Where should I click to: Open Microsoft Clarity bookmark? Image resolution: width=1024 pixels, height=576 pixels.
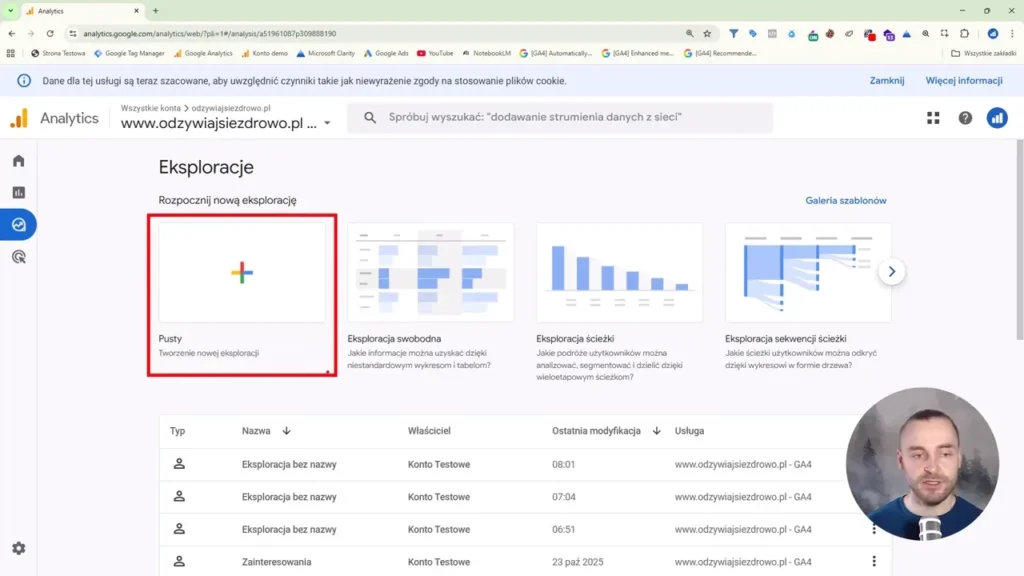[325, 54]
